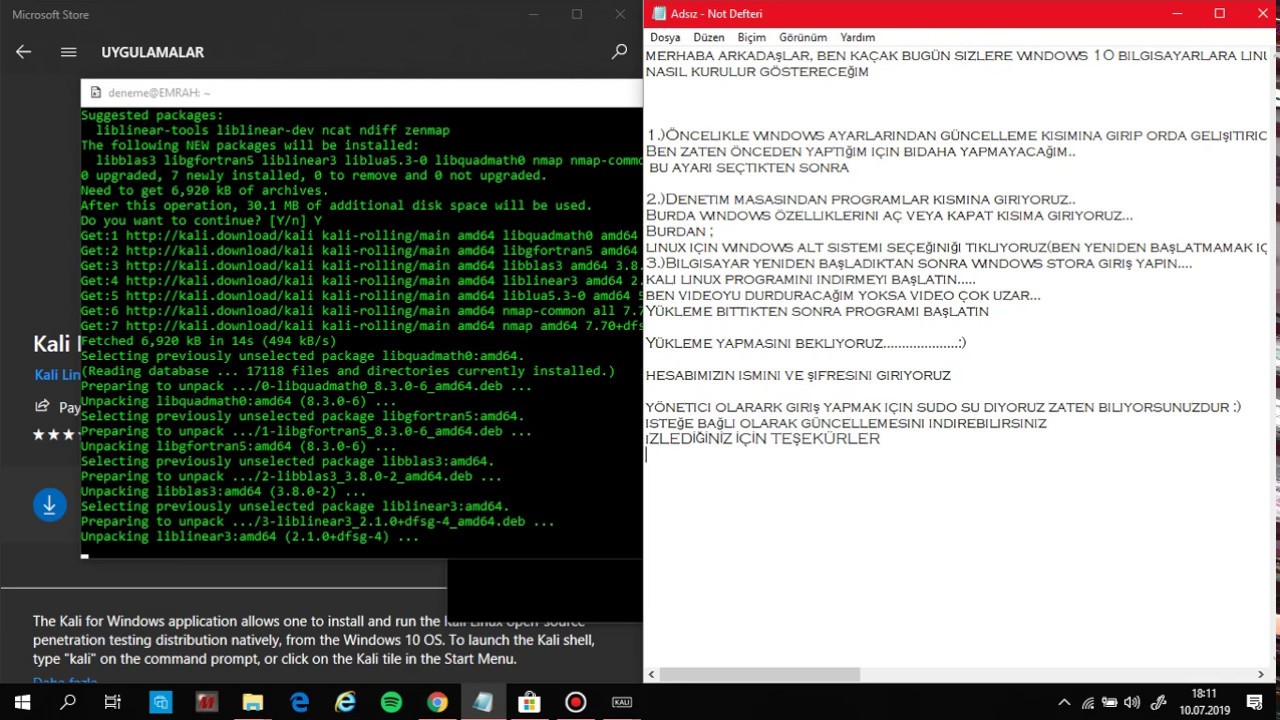Launch Microsoft Edge from the taskbar

click(299, 702)
